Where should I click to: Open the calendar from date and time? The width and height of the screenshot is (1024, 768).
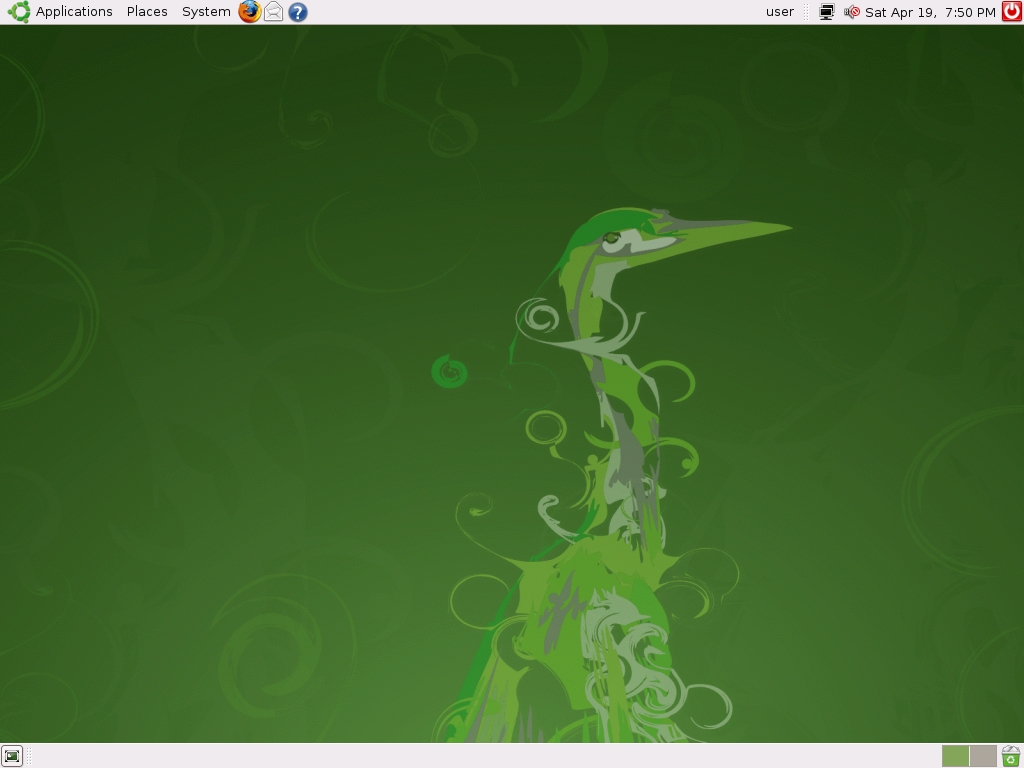[x=930, y=12]
